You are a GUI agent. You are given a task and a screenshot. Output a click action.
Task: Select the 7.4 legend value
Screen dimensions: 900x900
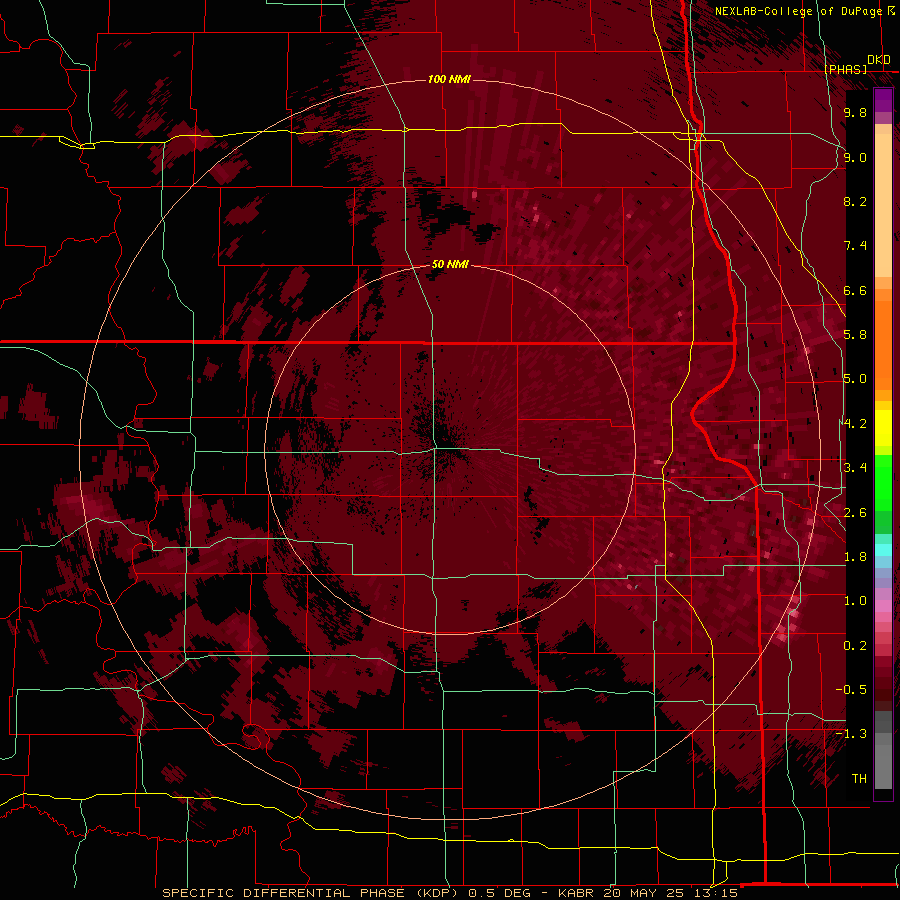tap(855, 246)
